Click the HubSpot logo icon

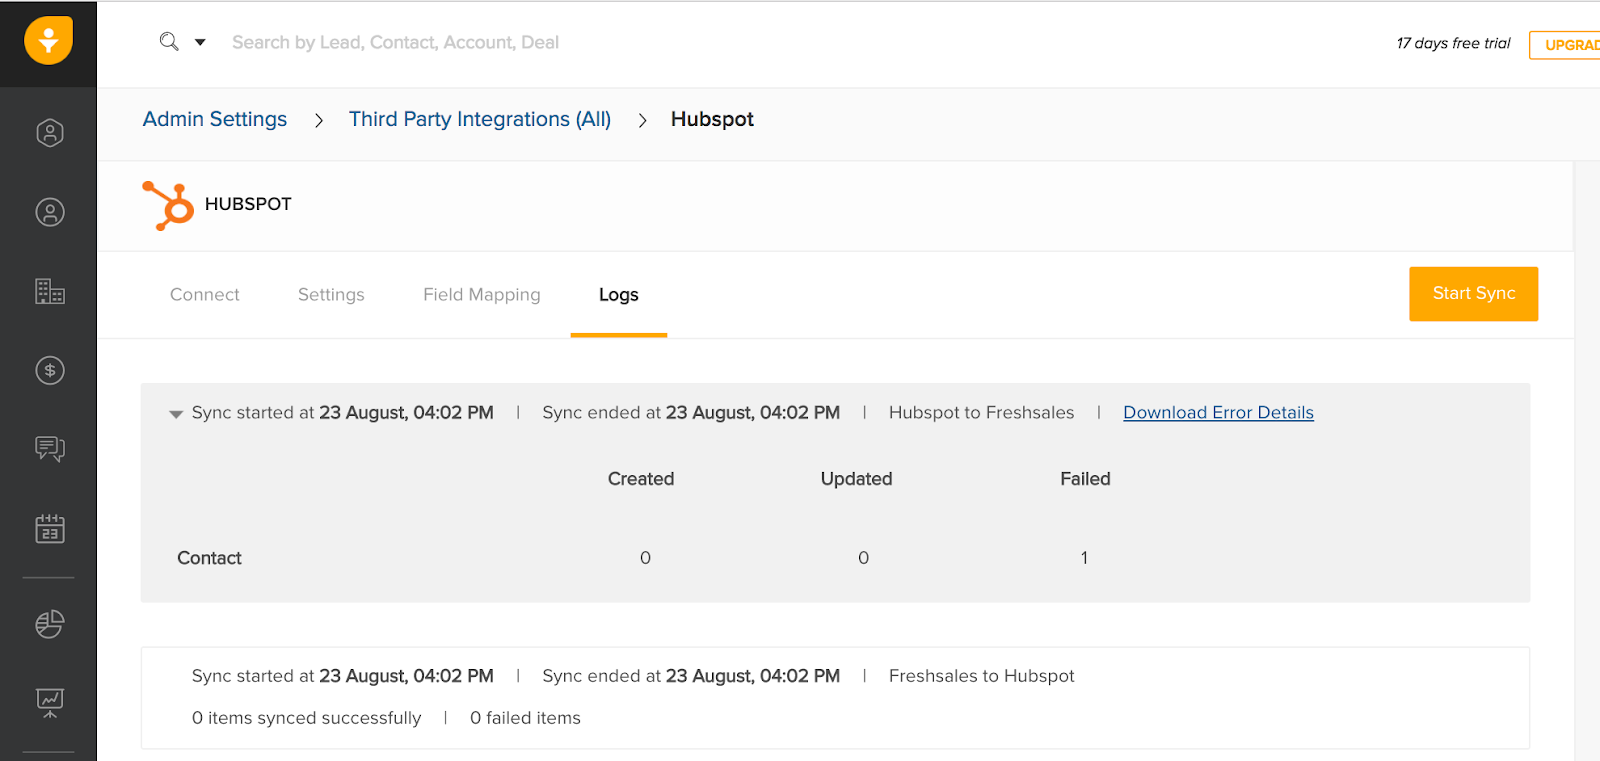[x=168, y=205]
